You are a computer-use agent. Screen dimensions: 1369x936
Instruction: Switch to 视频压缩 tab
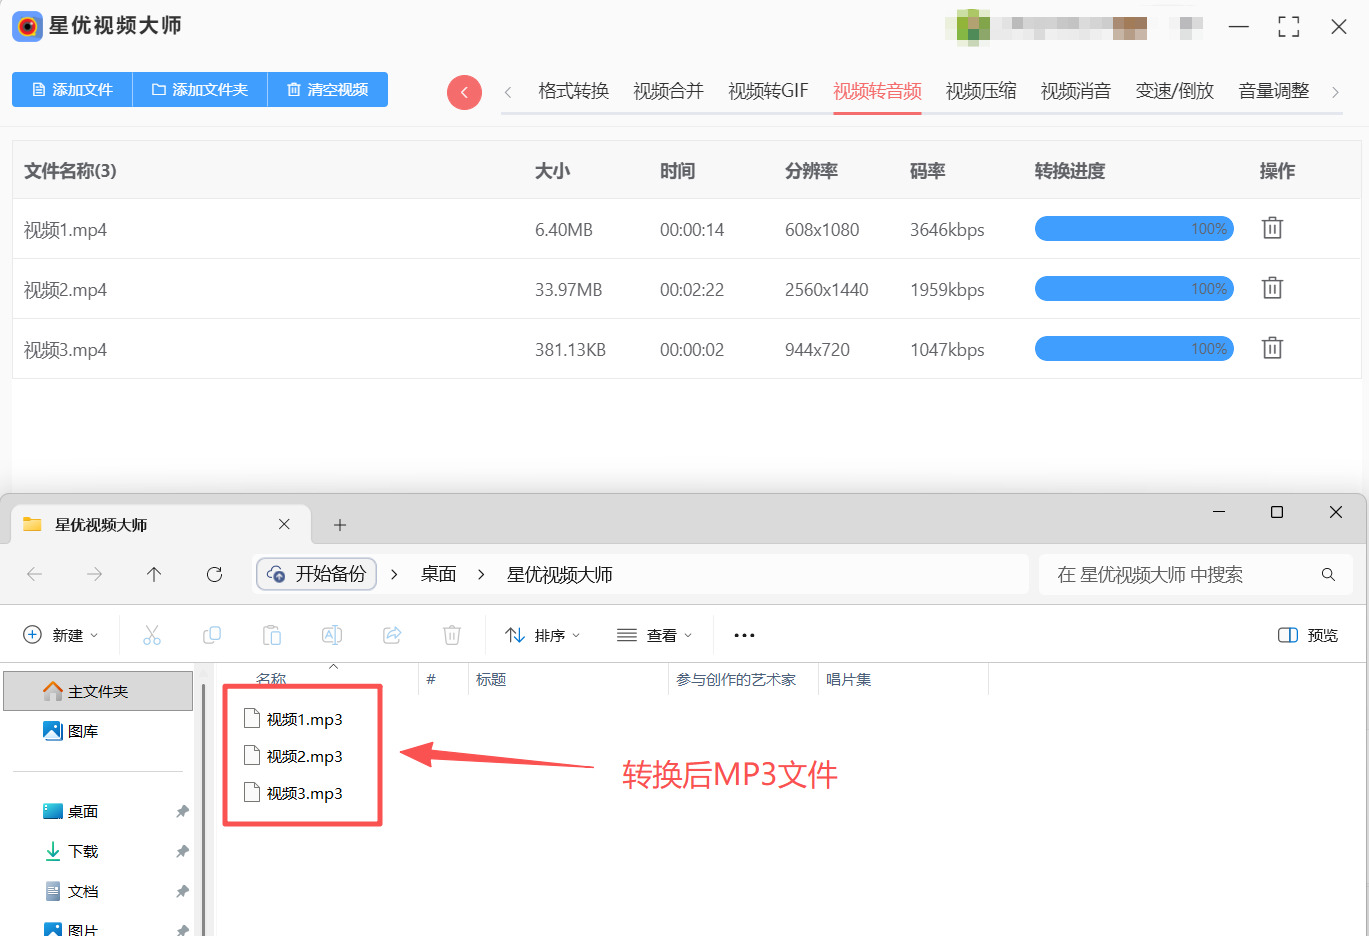click(981, 91)
